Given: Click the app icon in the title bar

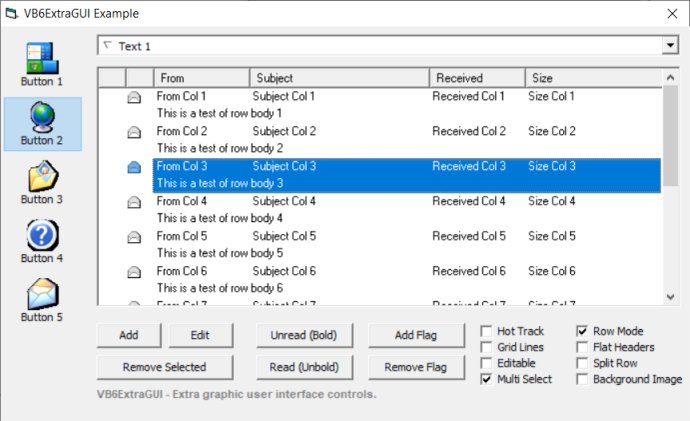Looking at the screenshot, I should pos(12,14).
